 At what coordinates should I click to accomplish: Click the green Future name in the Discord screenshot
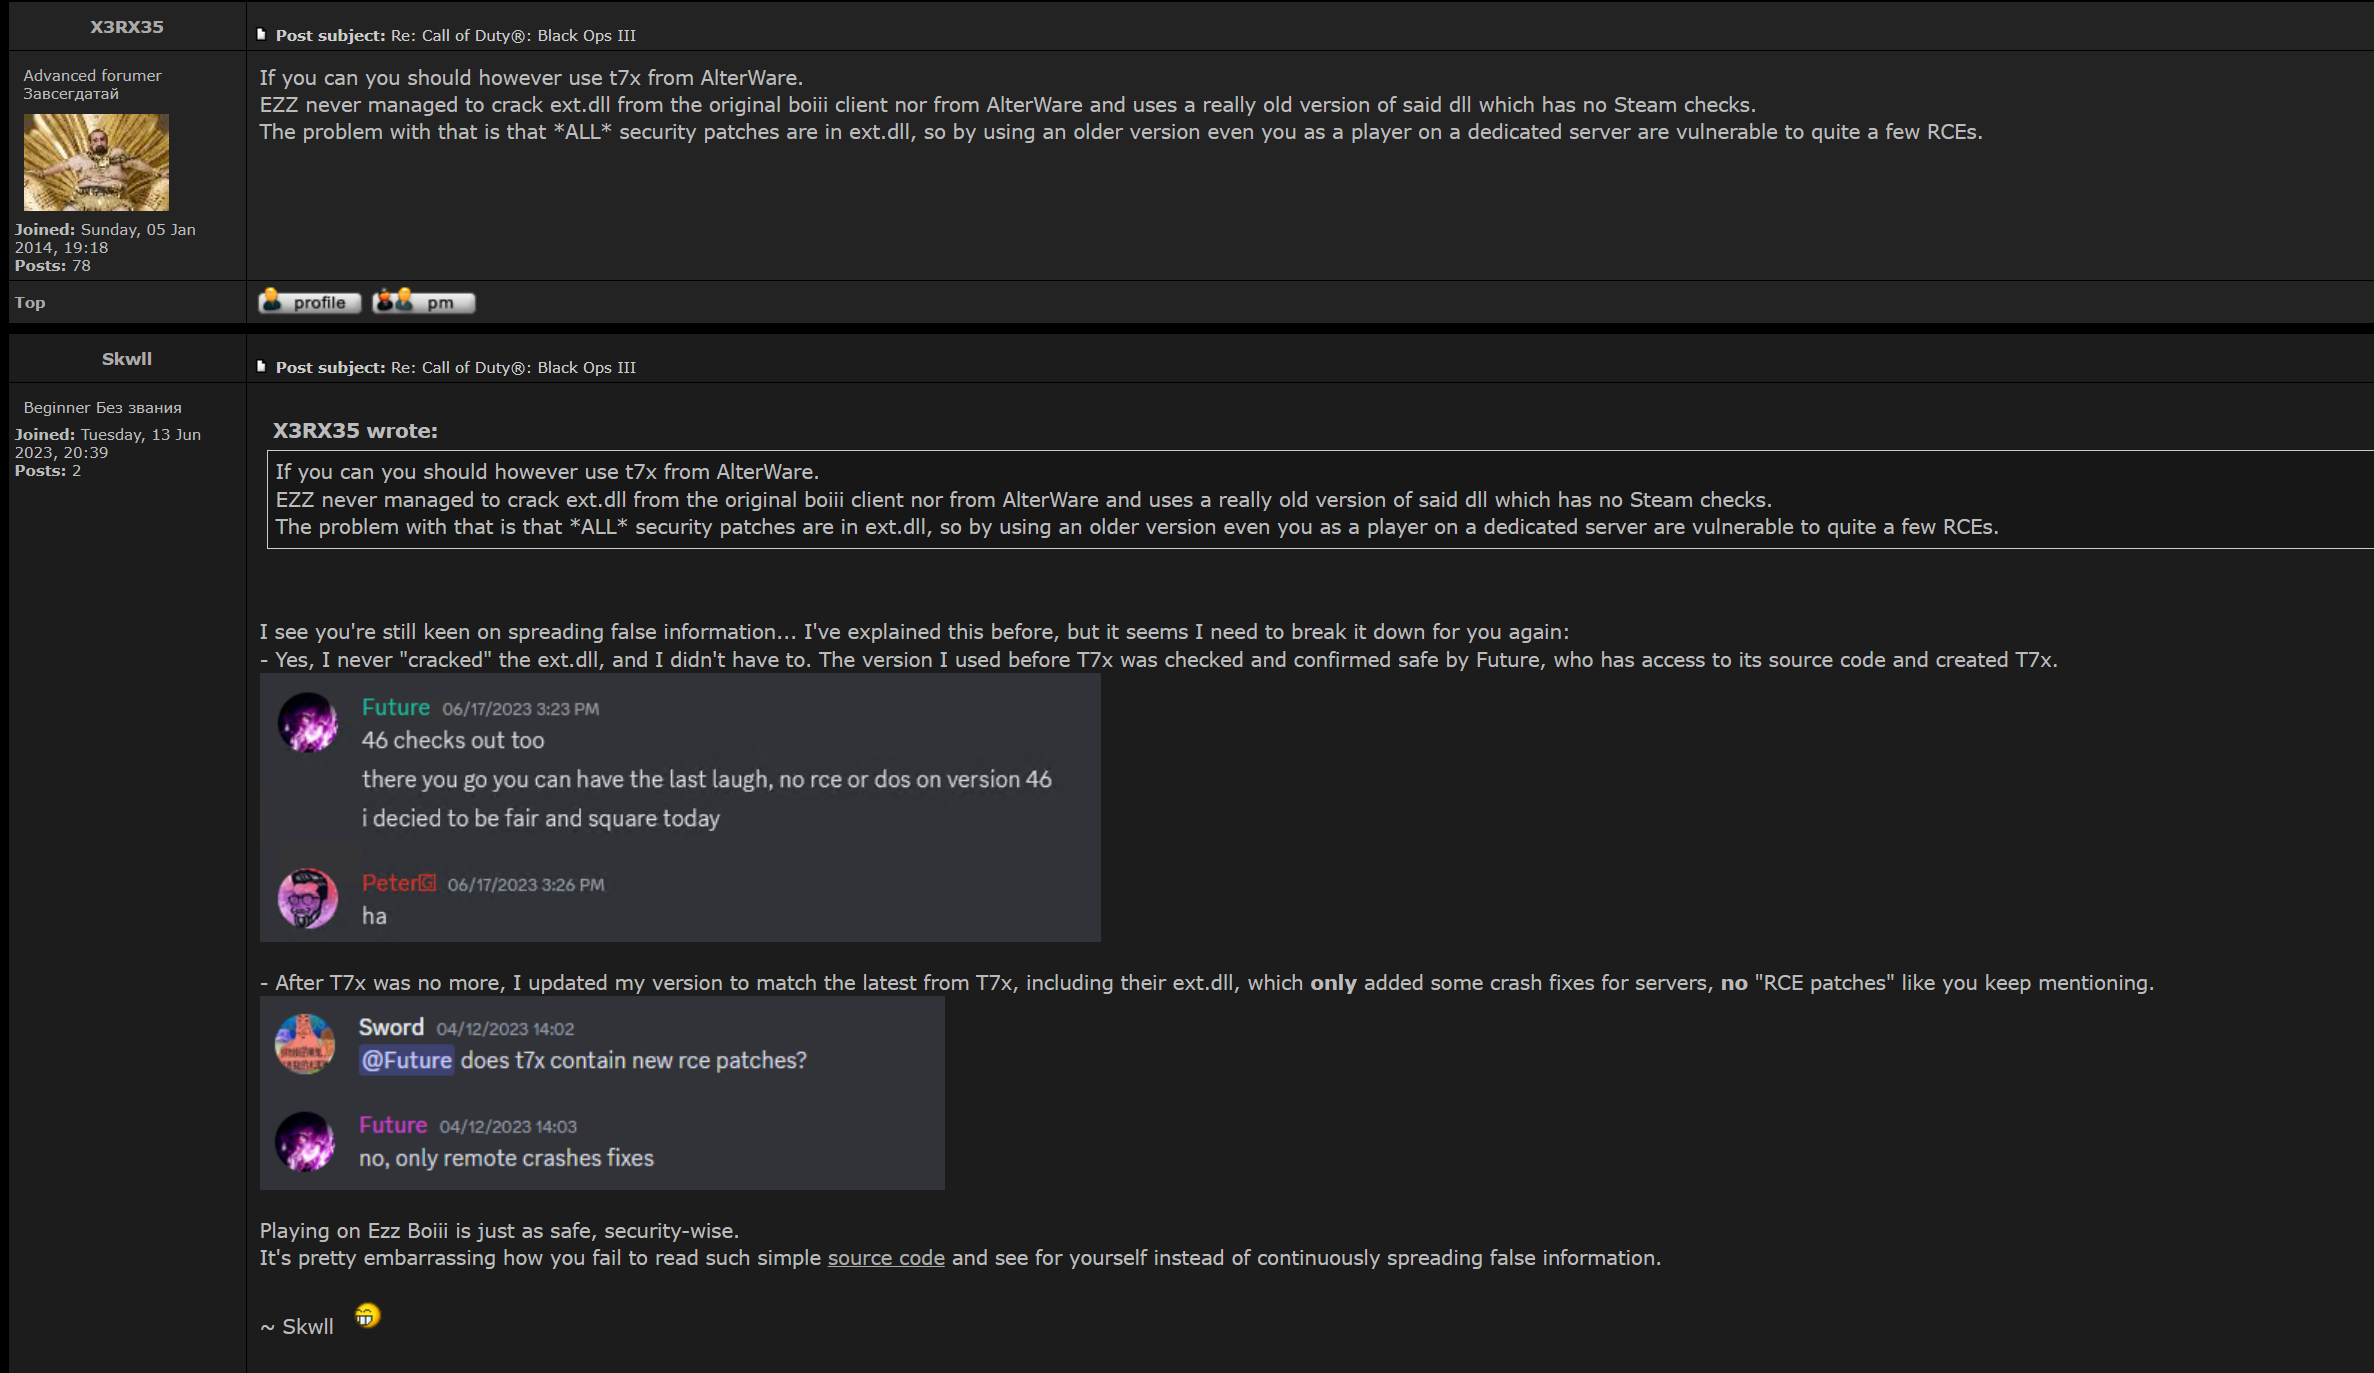click(396, 707)
